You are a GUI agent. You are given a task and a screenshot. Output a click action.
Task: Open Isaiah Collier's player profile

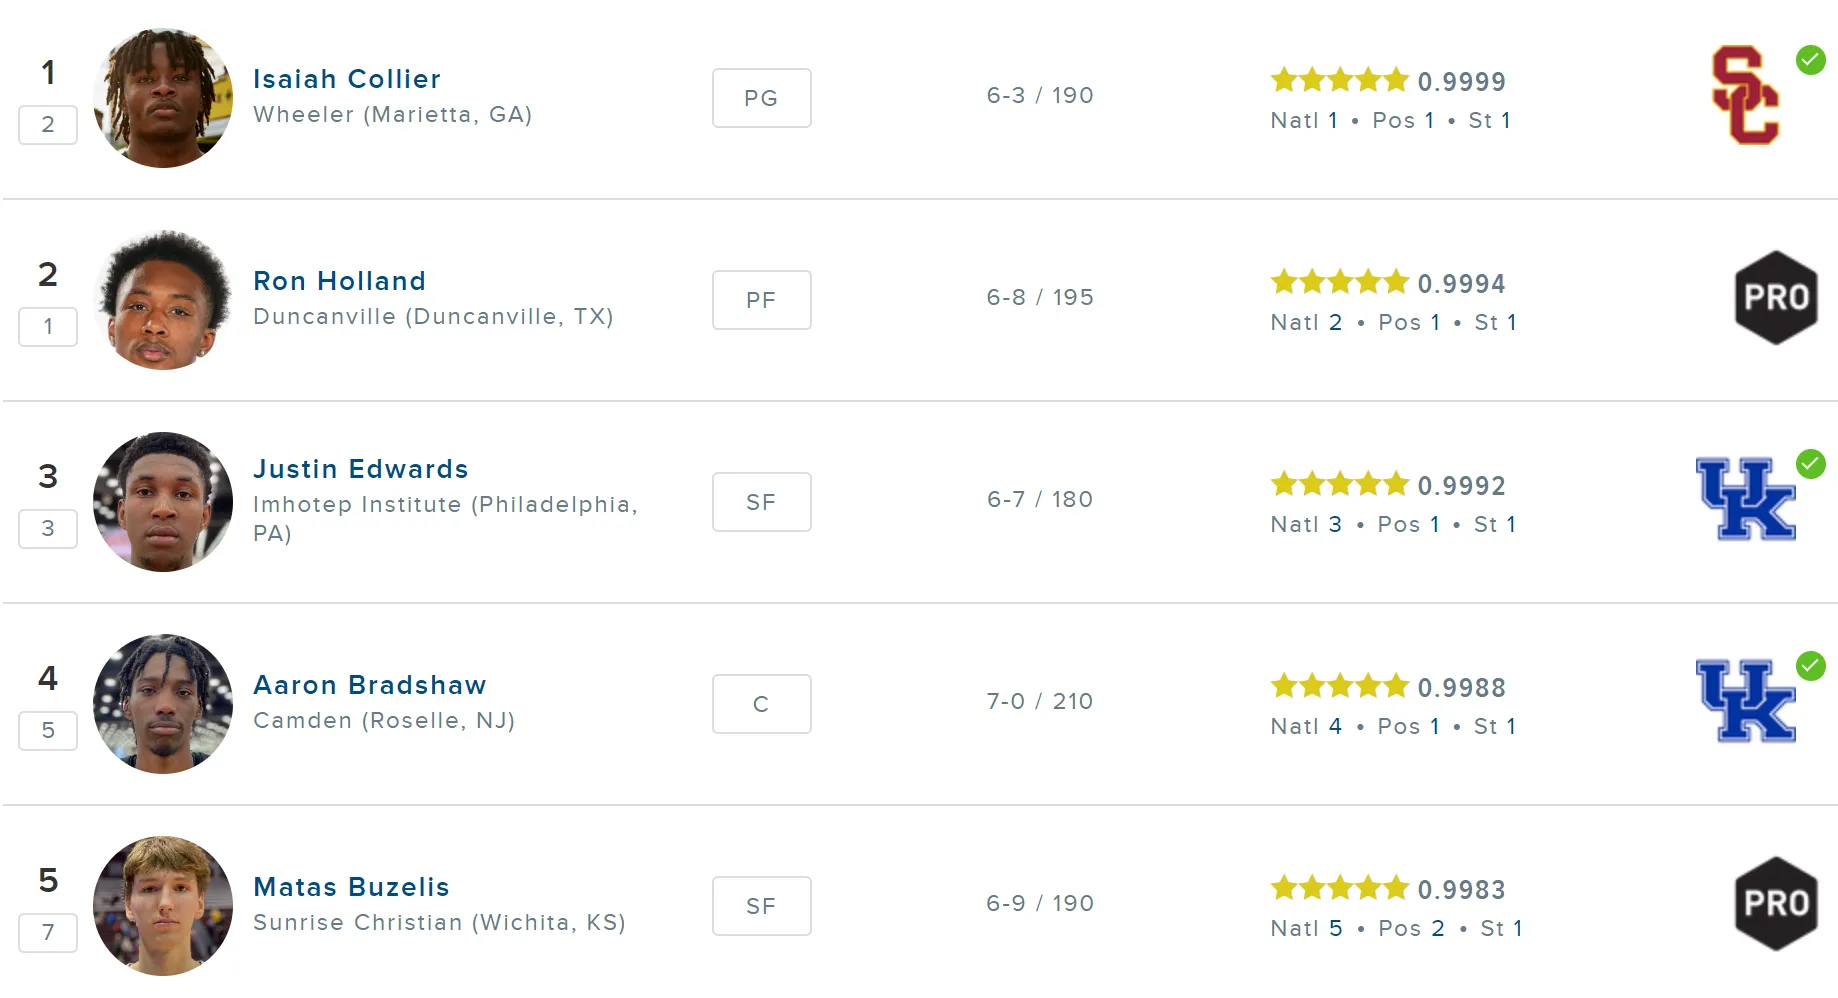pos(347,79)
